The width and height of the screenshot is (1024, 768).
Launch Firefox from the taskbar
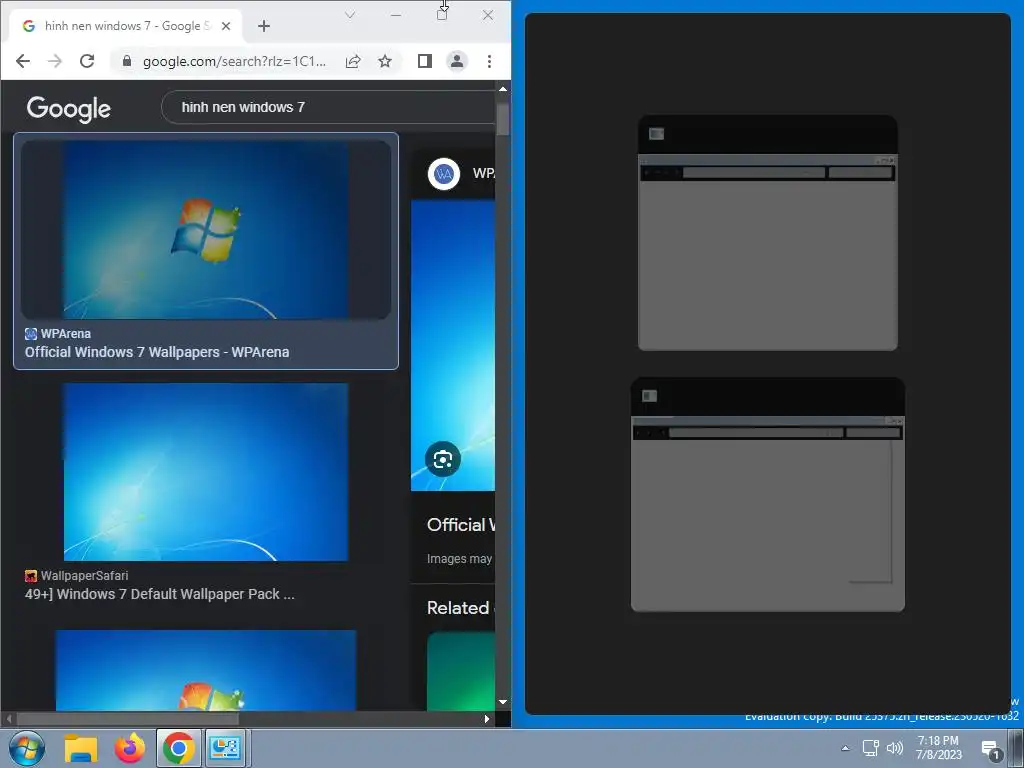point(130,748)
